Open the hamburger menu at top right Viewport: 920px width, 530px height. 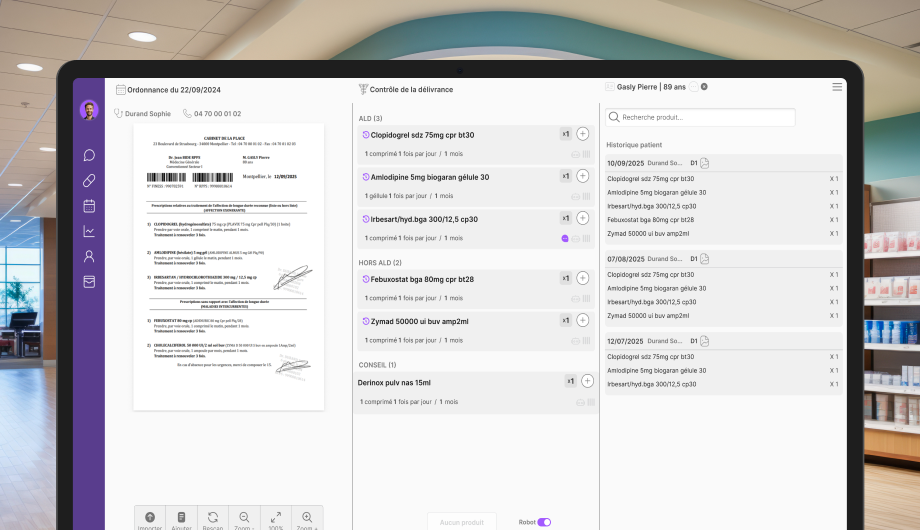(x=837, y=87)
